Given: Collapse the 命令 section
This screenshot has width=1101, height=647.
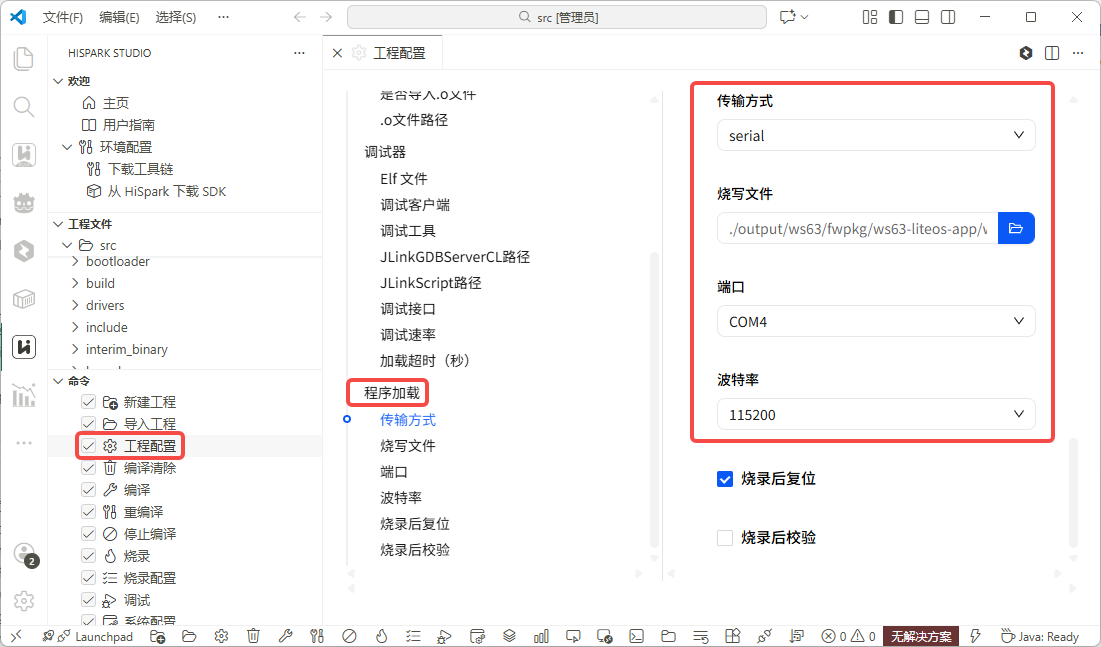Looking at the screenshot, I should tap(58, 381).
